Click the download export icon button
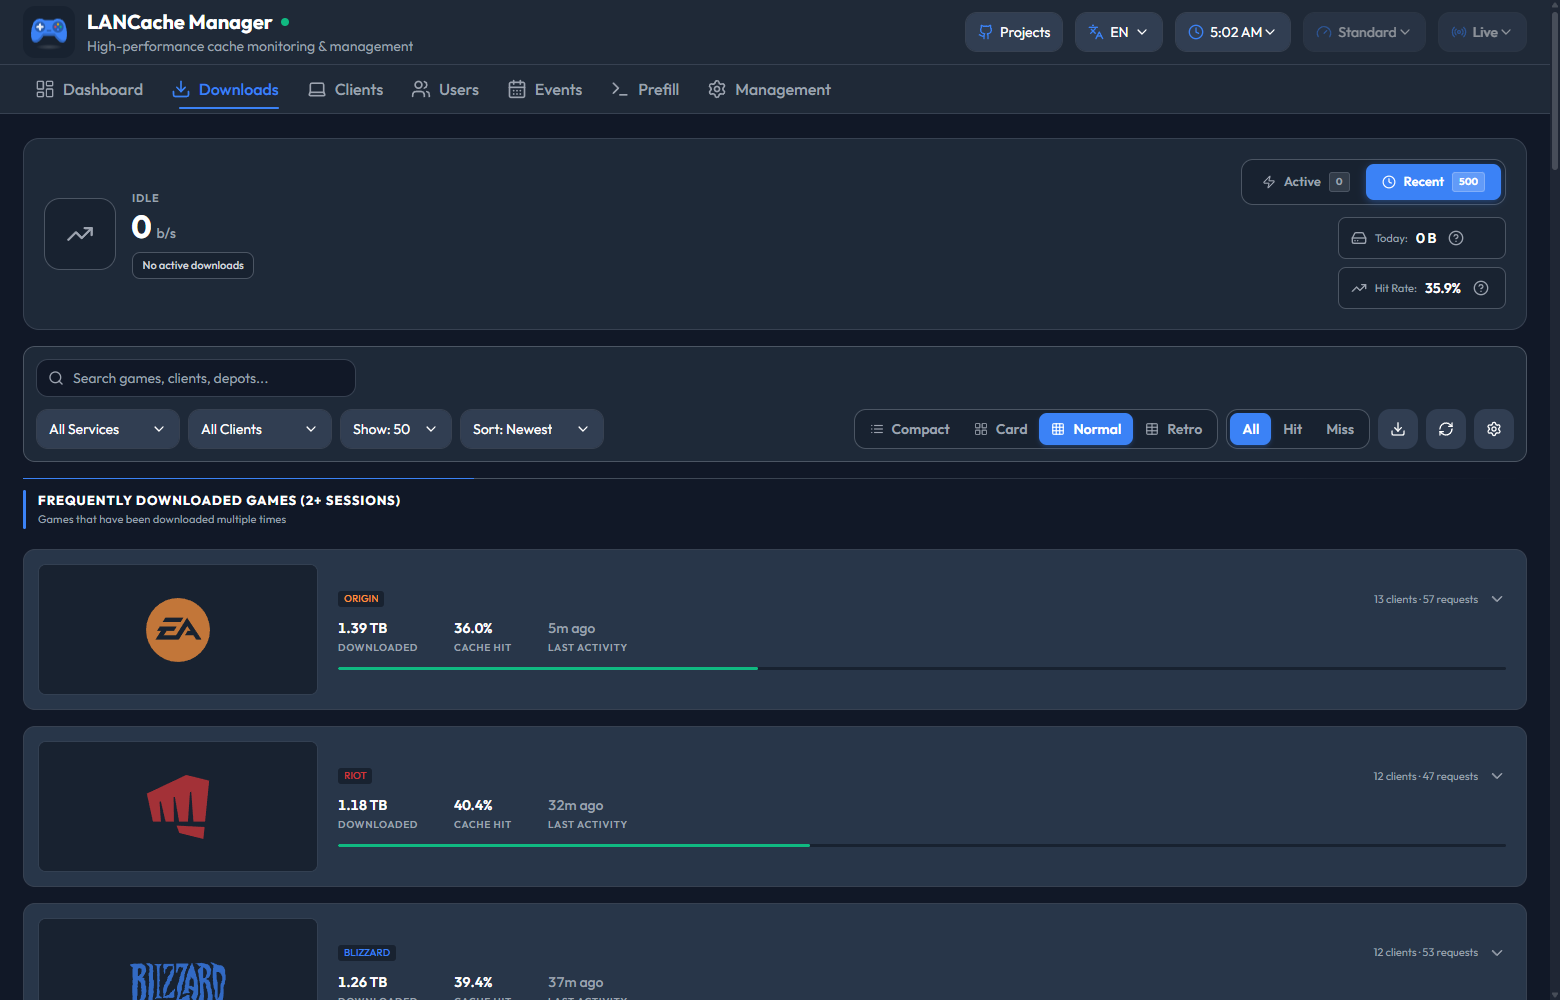This screenshot has width=1560, height=1000. (1398, 429)
